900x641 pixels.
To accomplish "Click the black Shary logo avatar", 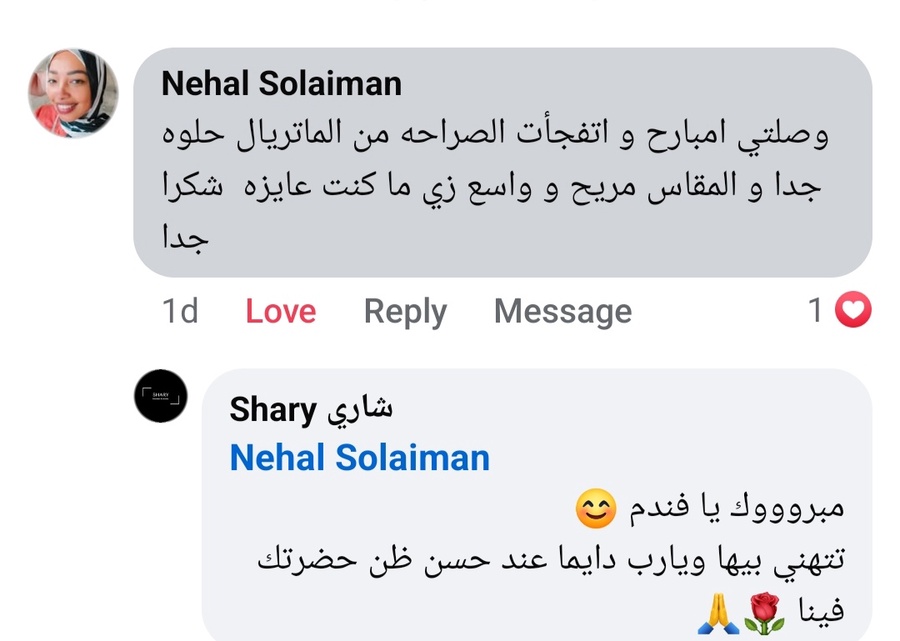I will (160, 396).
